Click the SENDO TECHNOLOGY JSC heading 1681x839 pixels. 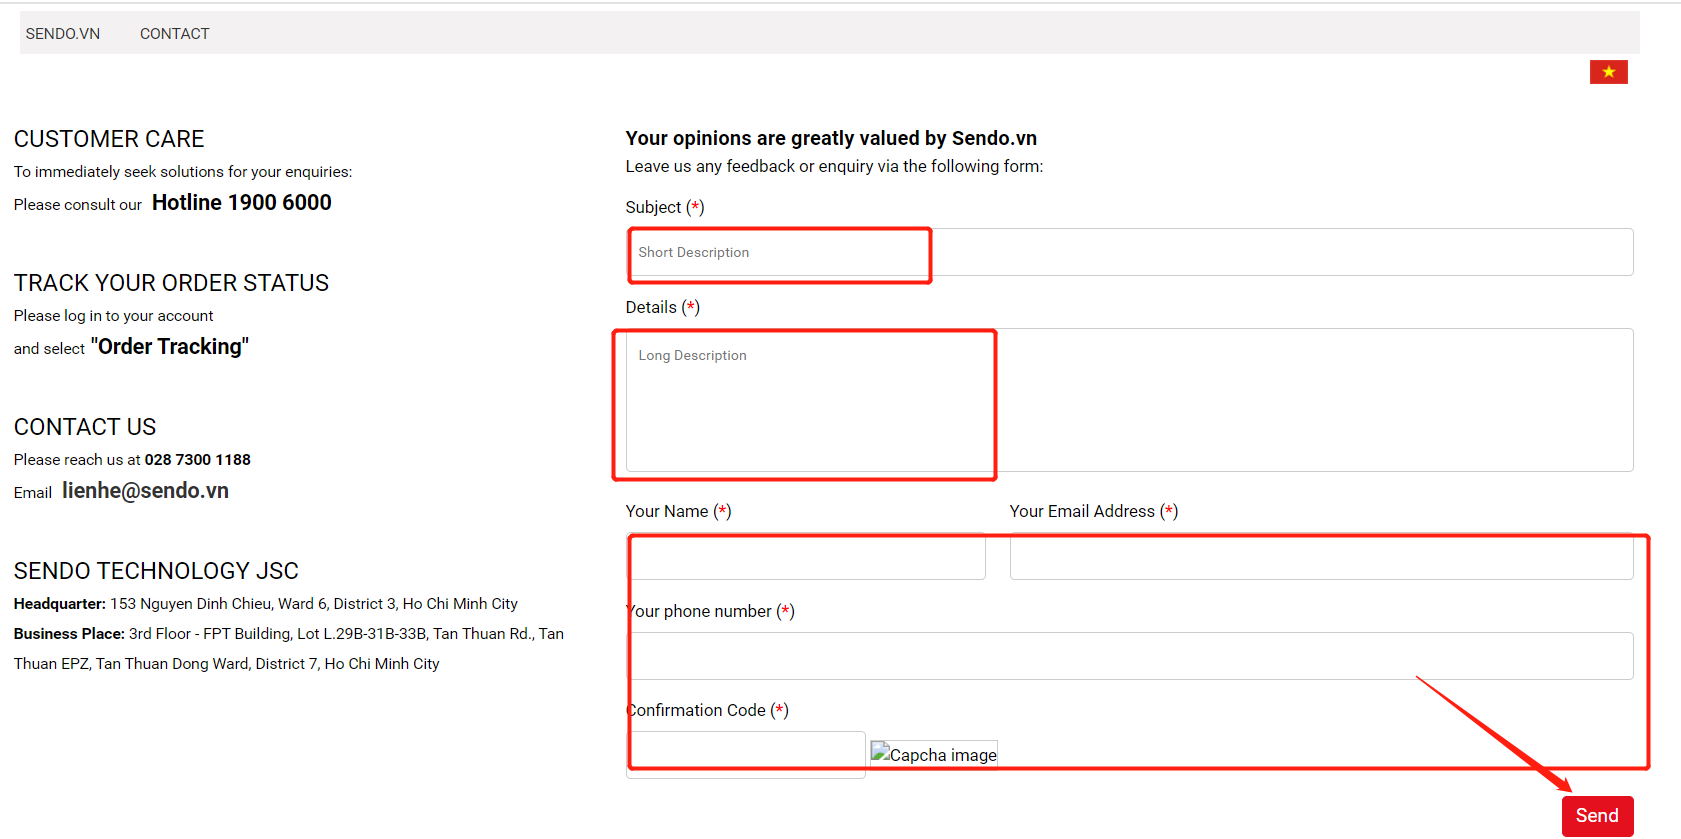[156, 571]
